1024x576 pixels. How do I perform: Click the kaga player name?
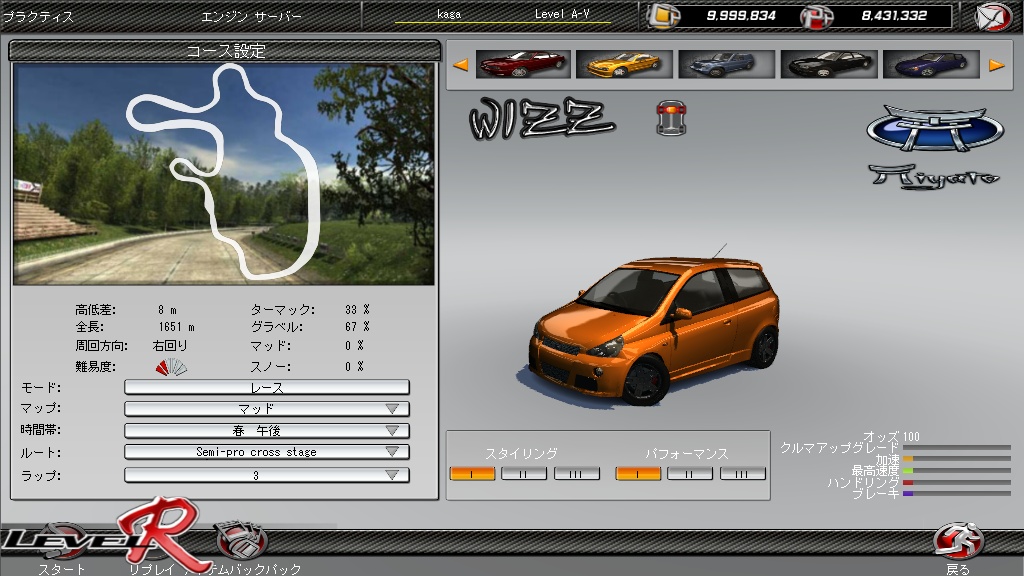point(449,14)
